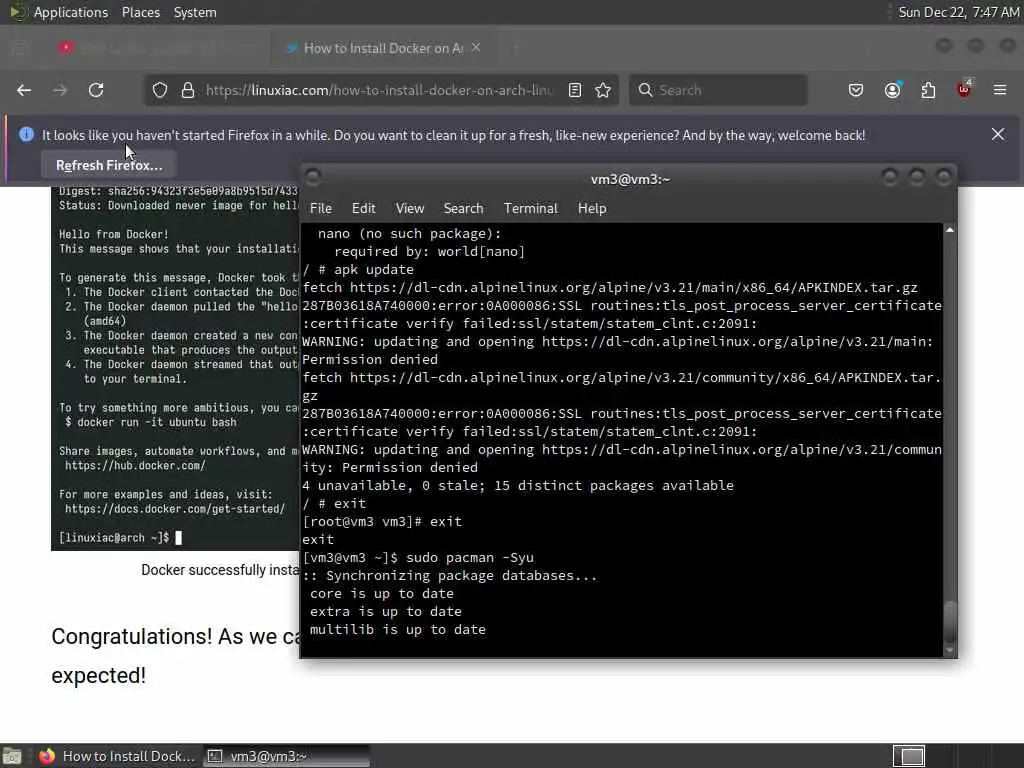The image size is (1024, 768).
Task: Open the terminal Help menu
Action: click(x=592, y=208)
